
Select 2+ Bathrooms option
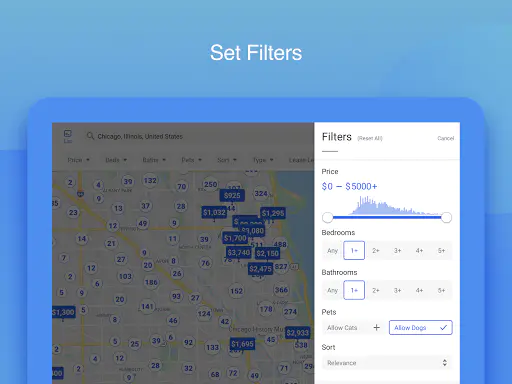[376, 290]
